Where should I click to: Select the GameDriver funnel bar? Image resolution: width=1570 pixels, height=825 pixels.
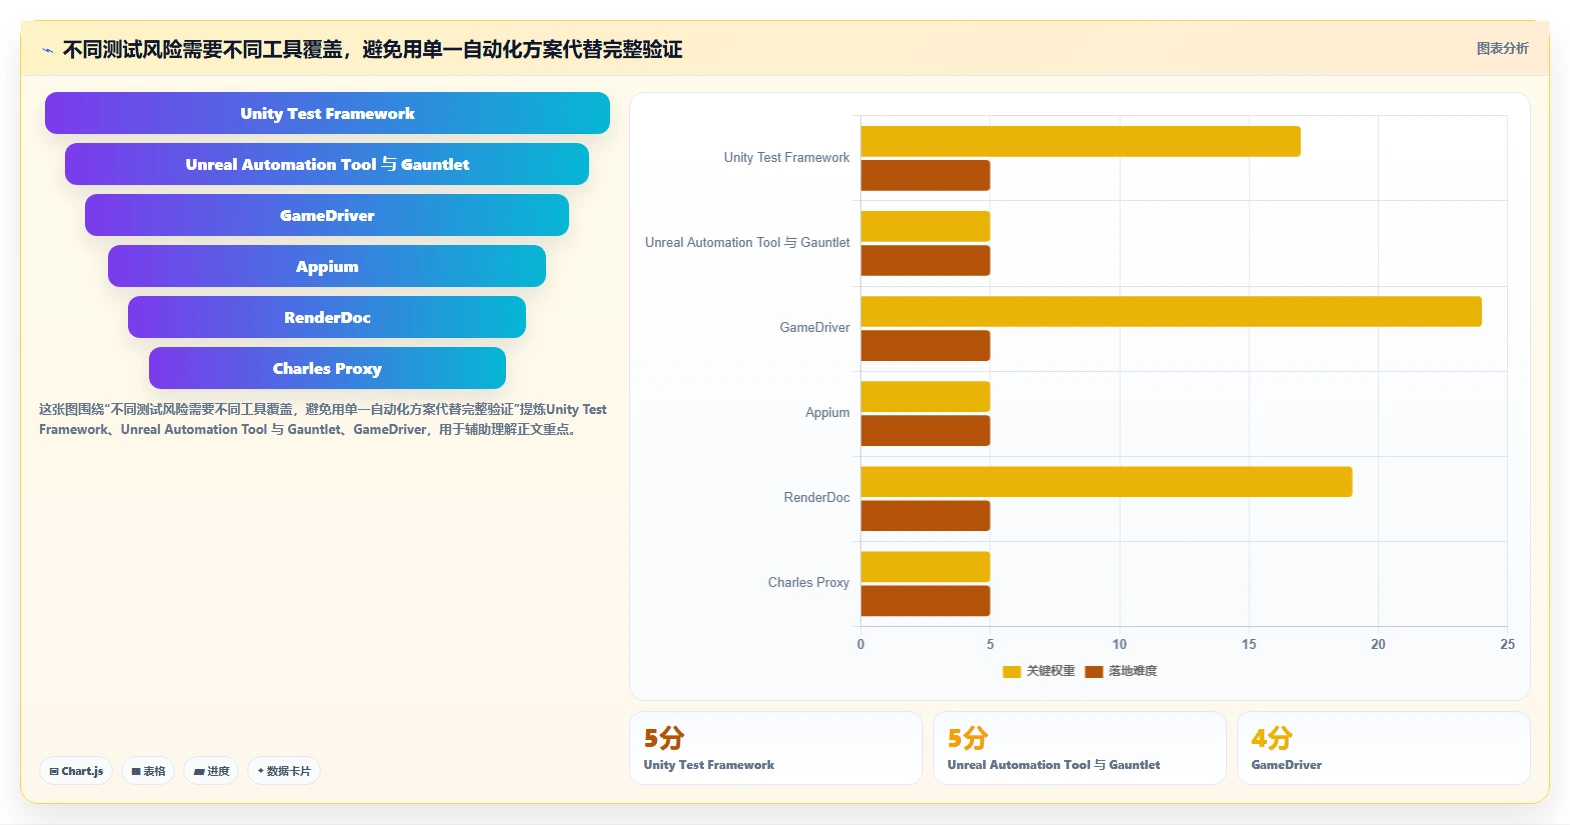[x=327, y=215]
